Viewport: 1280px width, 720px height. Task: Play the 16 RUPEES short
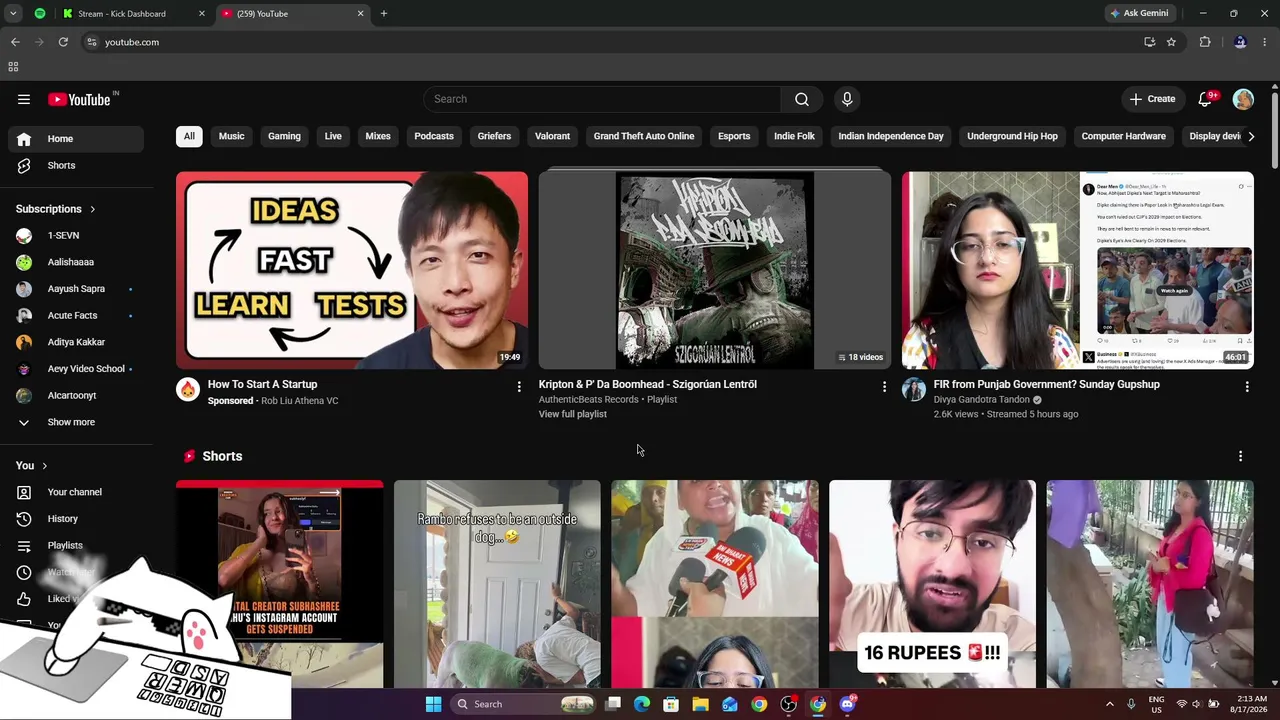pos(932,584)
